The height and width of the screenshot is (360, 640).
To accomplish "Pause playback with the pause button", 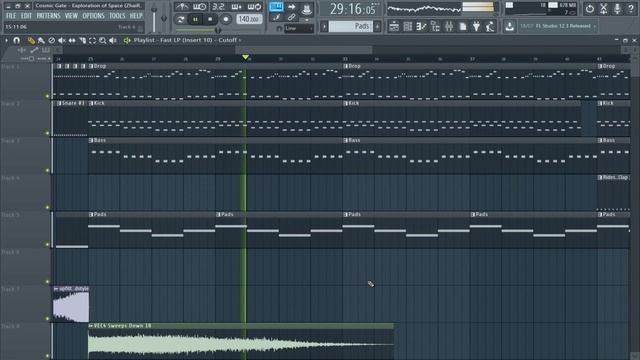I will click(x=196, y=19).
